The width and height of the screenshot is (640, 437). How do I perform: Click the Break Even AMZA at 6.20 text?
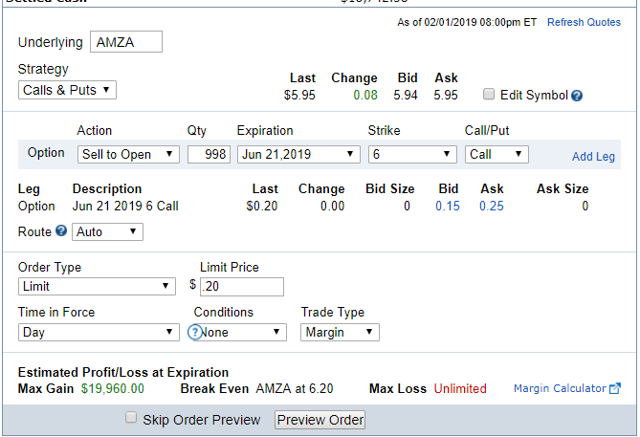pos(257,388)
